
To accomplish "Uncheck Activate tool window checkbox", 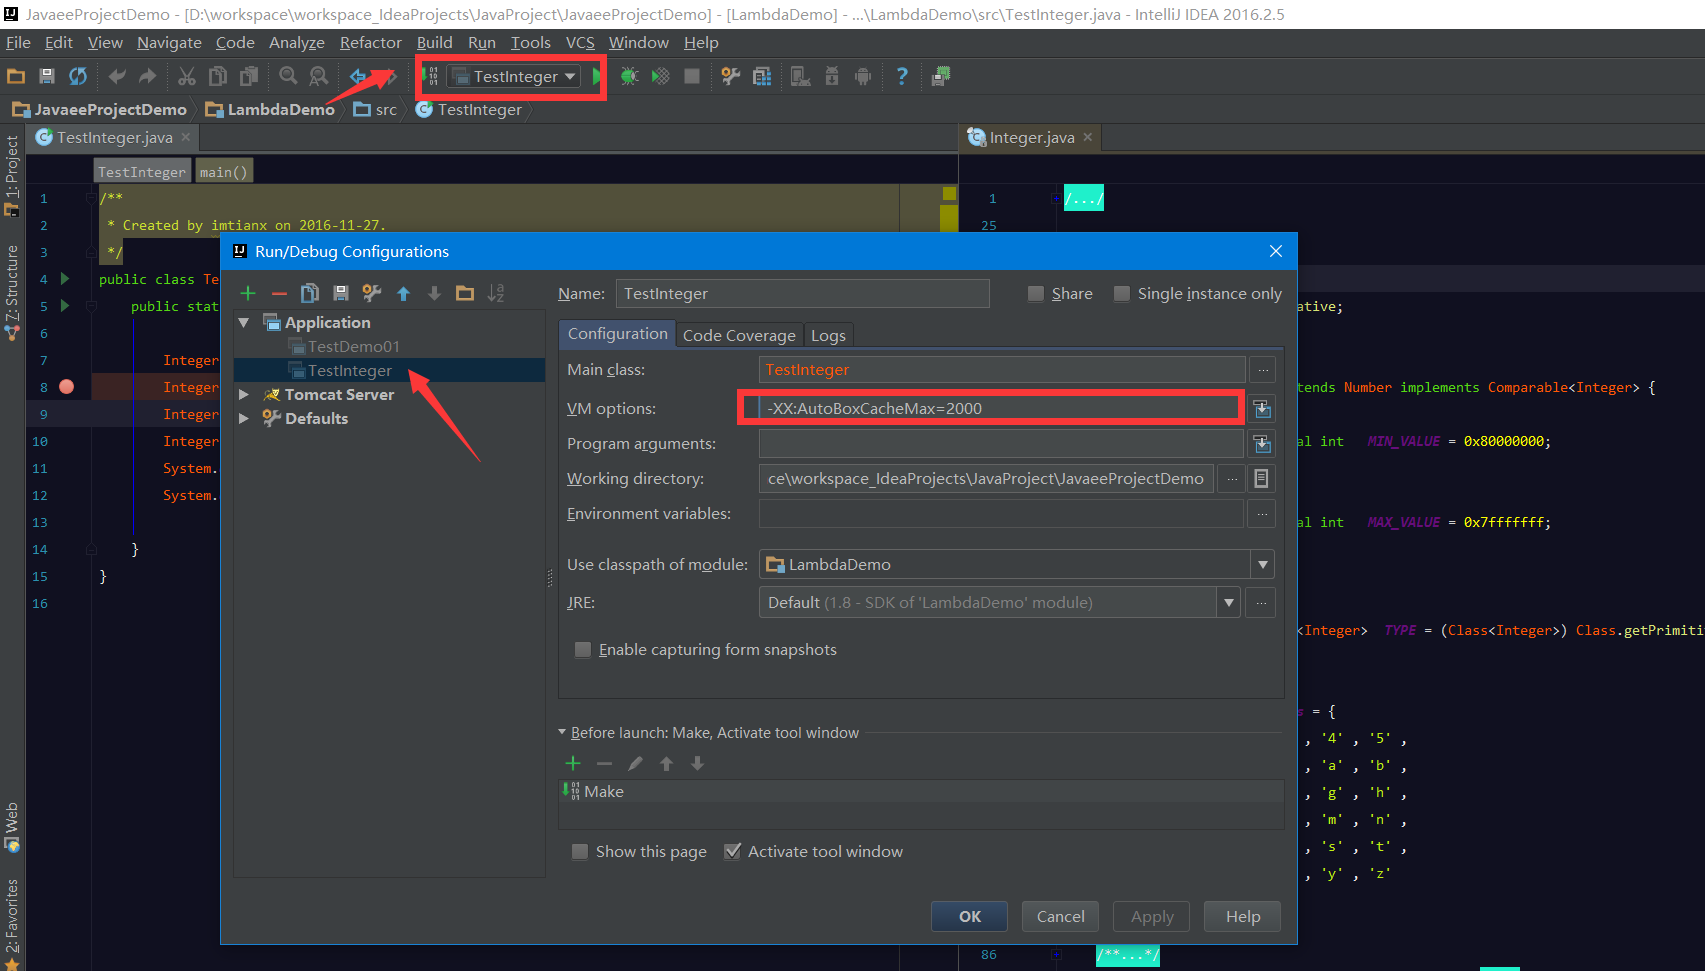I will (x=733, y=851).
